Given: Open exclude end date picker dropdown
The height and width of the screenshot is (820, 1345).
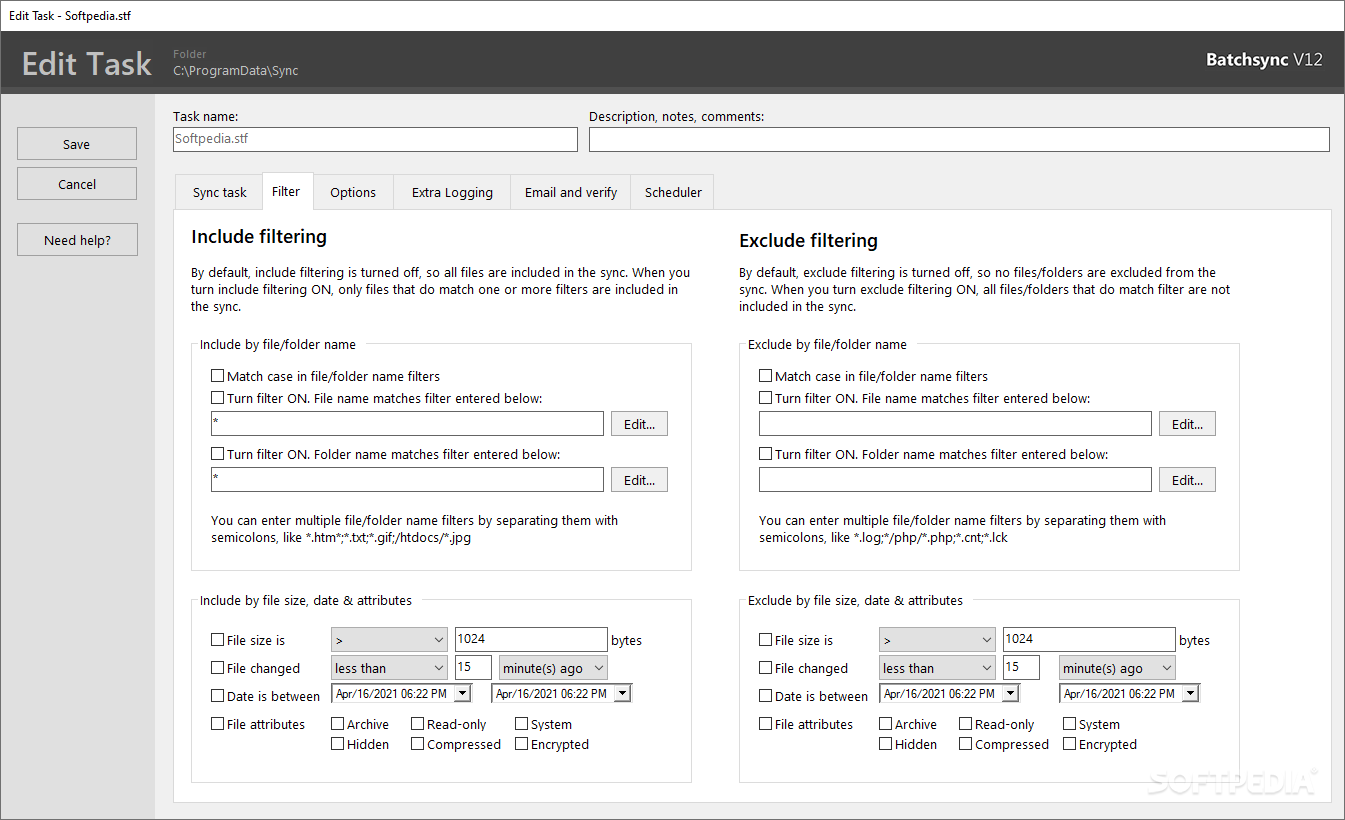Looking at the screenshot, I should click(1190, 693).
